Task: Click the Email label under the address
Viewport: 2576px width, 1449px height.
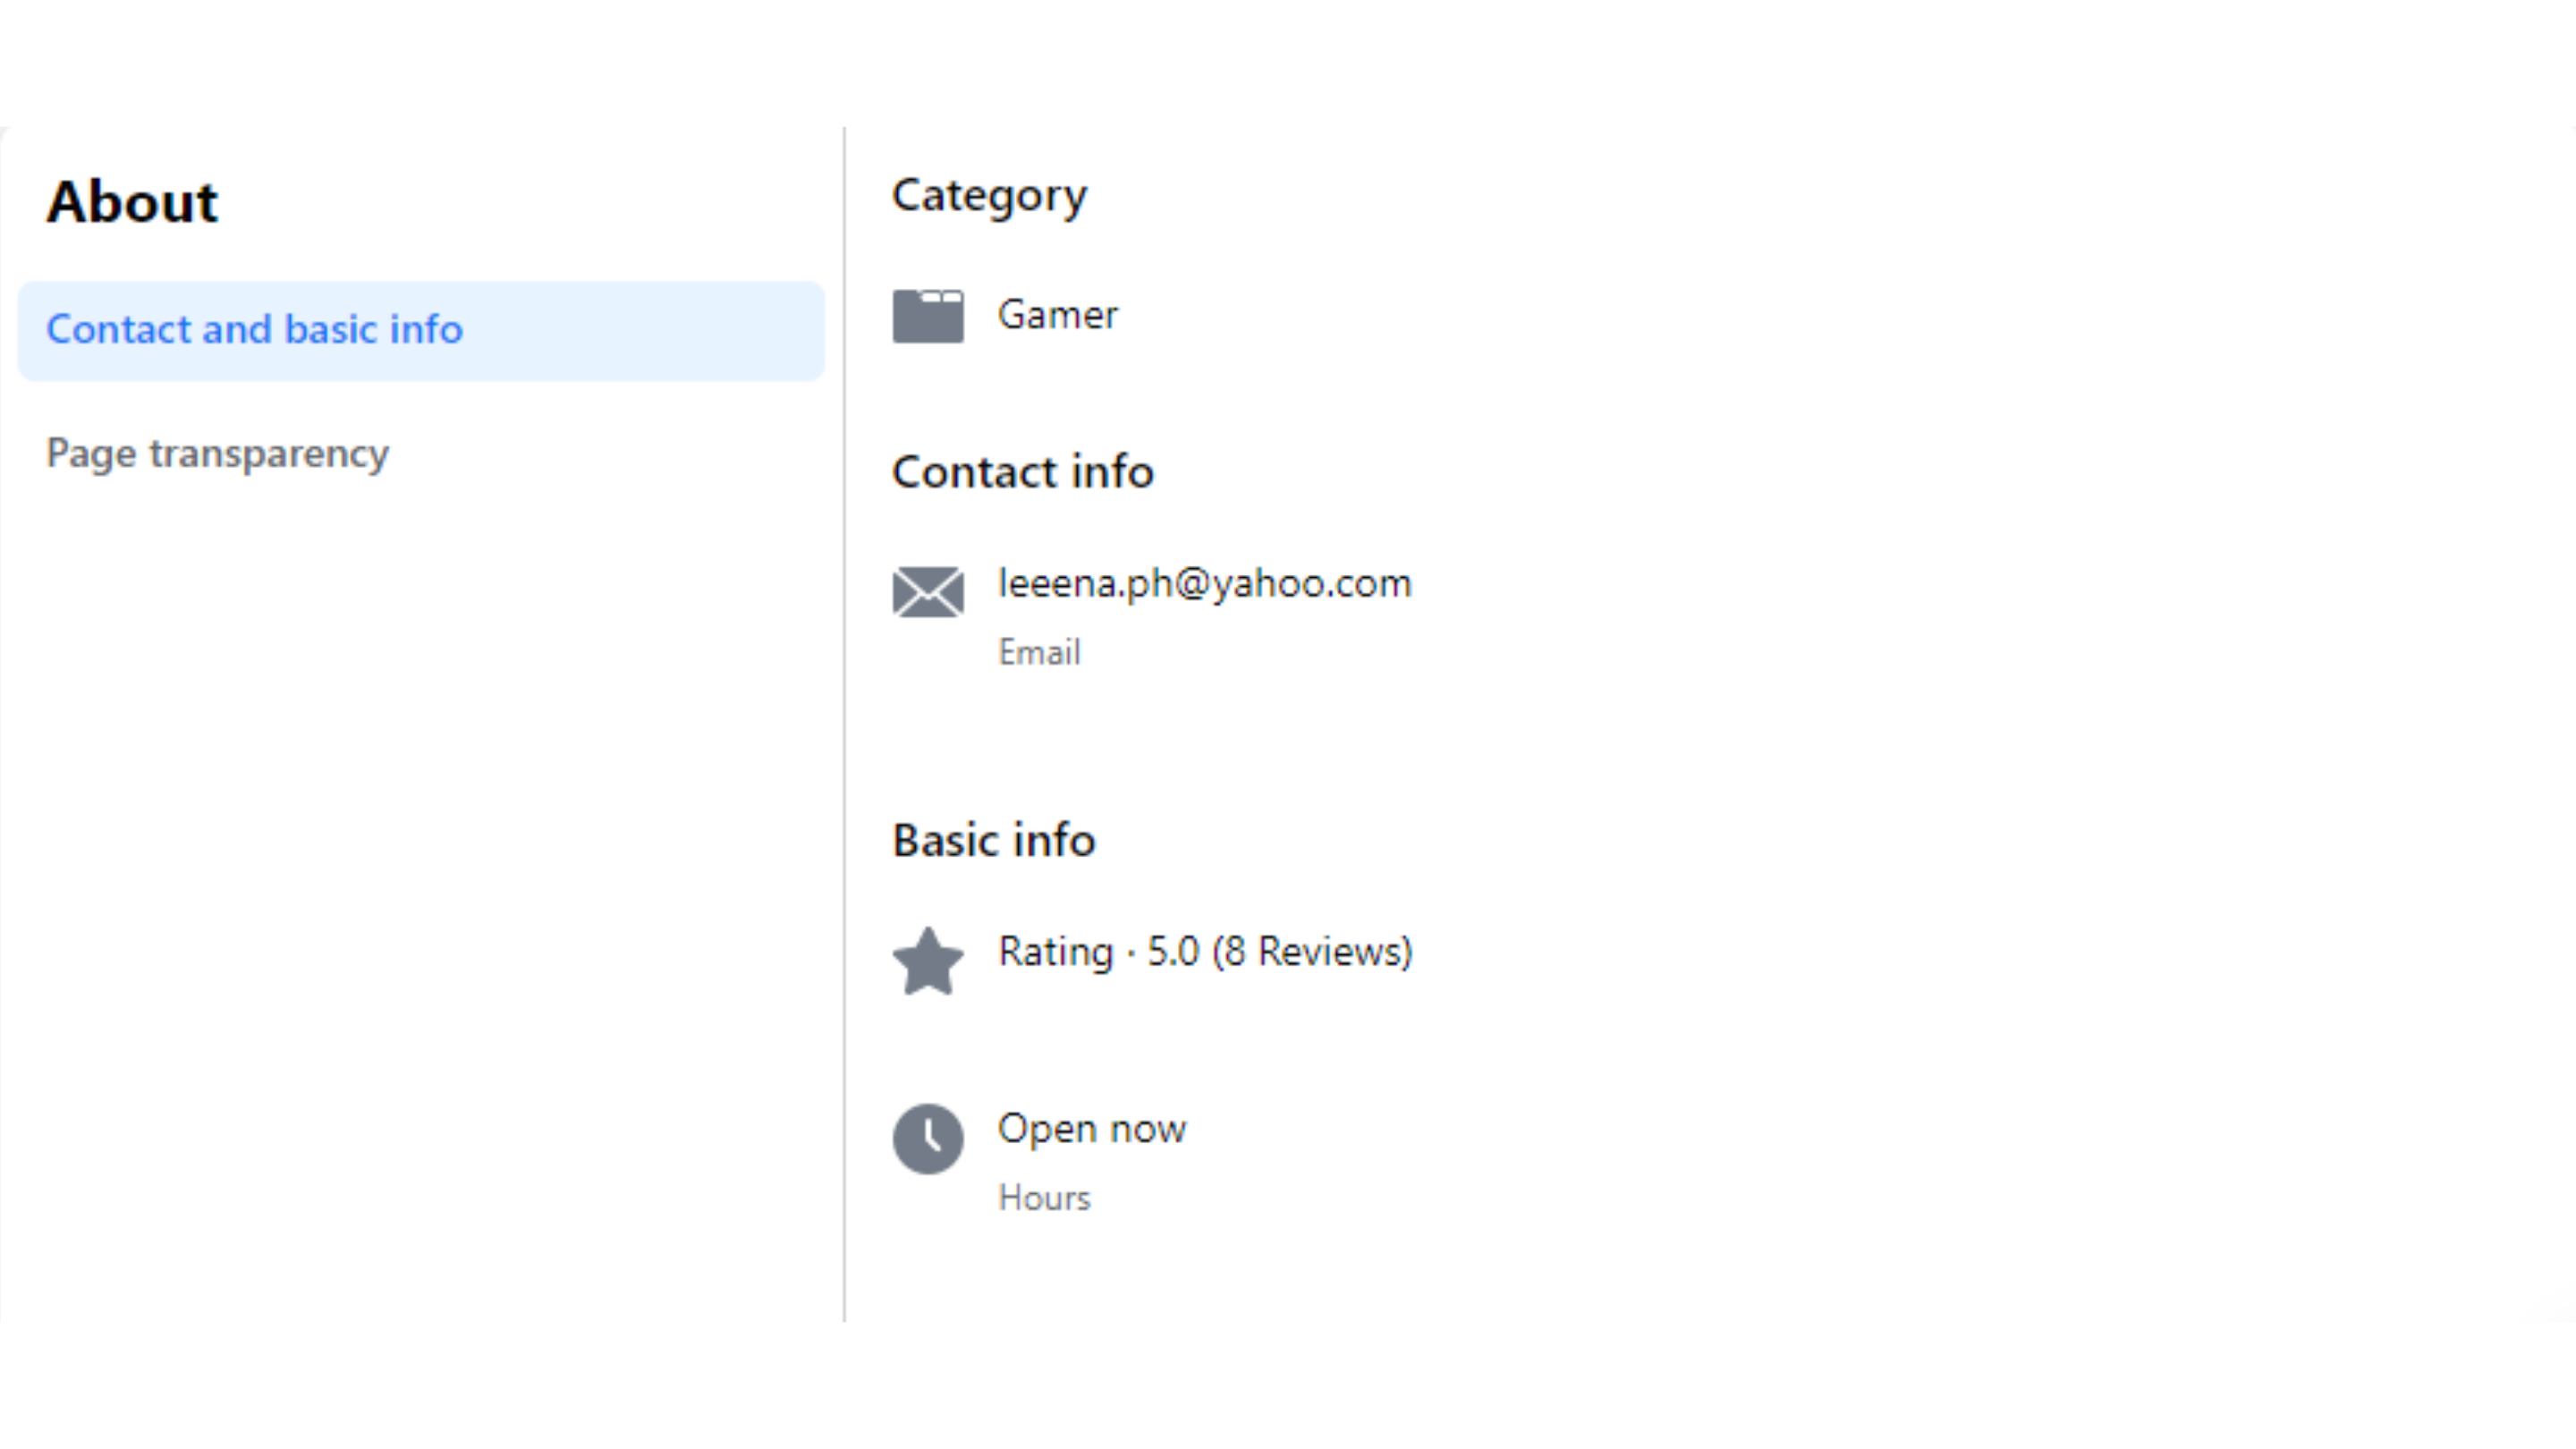Action: point(1039,653)
